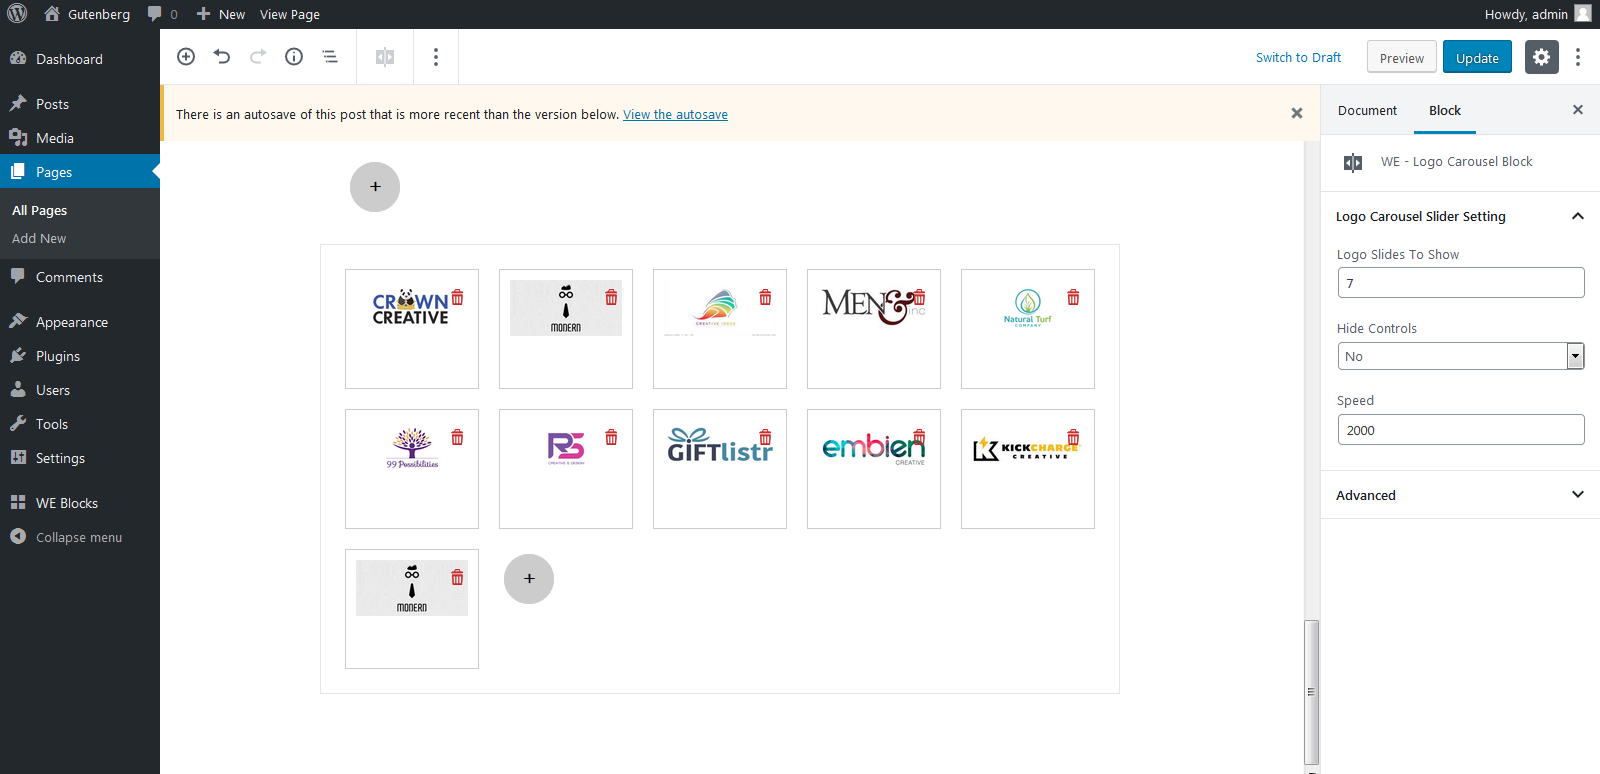Switch to the Block tab
The width and height of the screenshot is (1600, 774).
(x=1444, y=110)
